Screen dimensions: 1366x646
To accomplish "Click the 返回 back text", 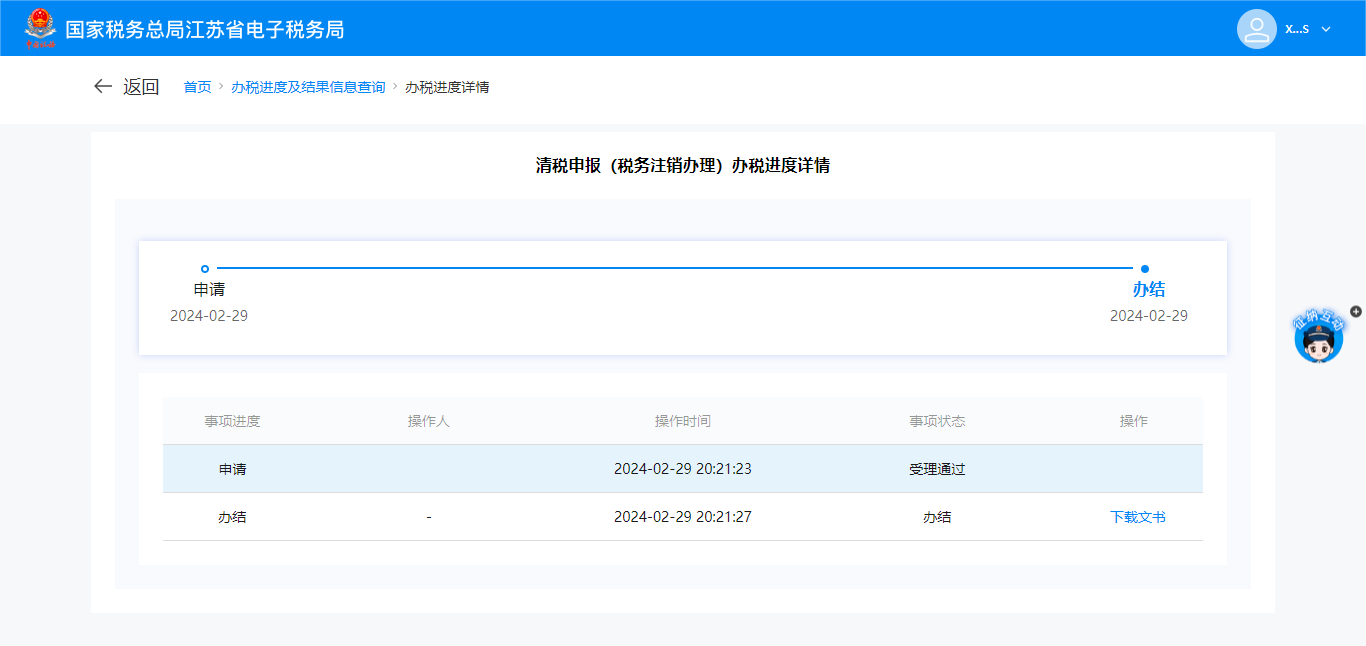I will [141, 87].
